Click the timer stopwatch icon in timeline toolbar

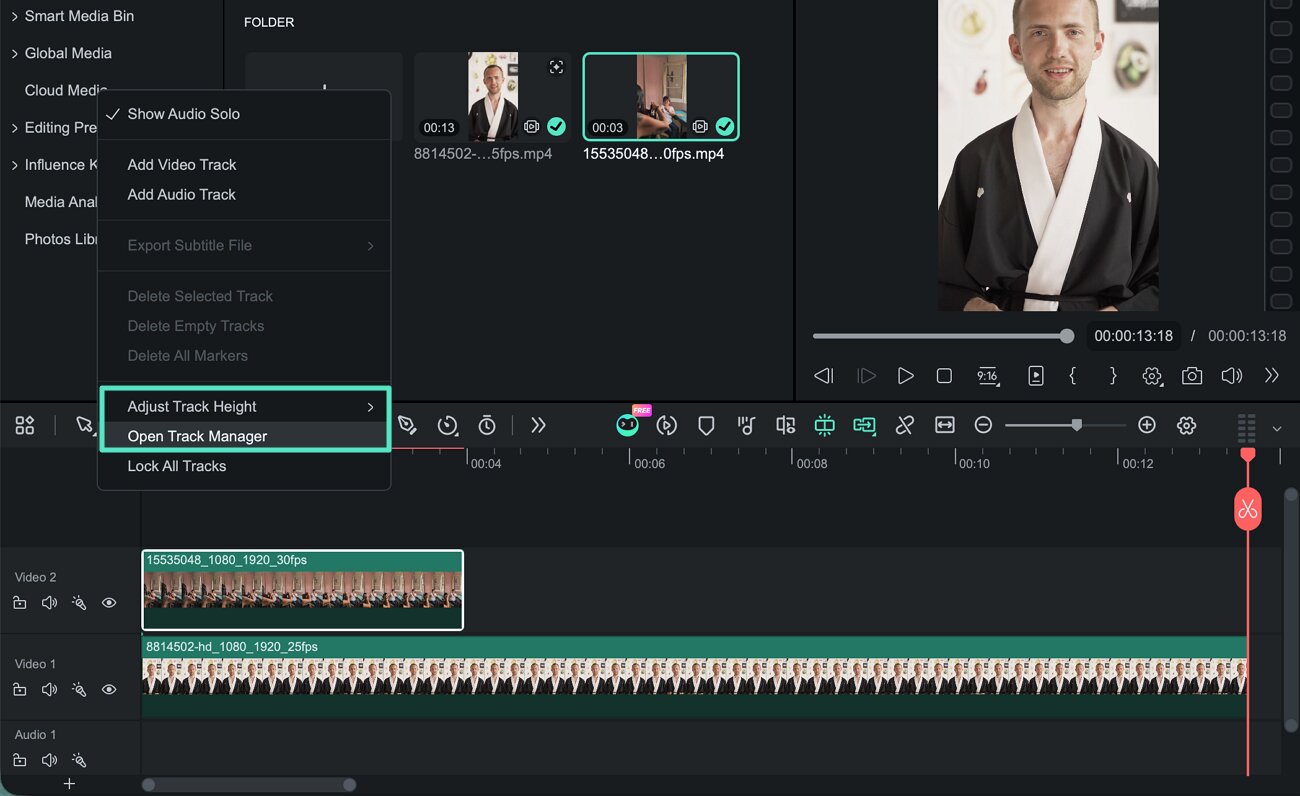487,426
